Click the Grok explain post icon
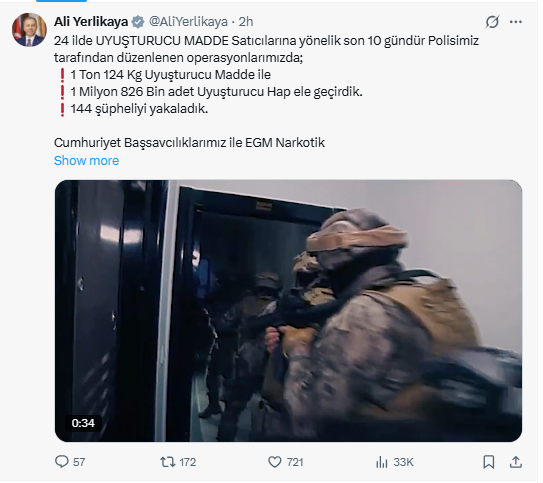This screenshot has height=483, width=543. pos(492,22)
